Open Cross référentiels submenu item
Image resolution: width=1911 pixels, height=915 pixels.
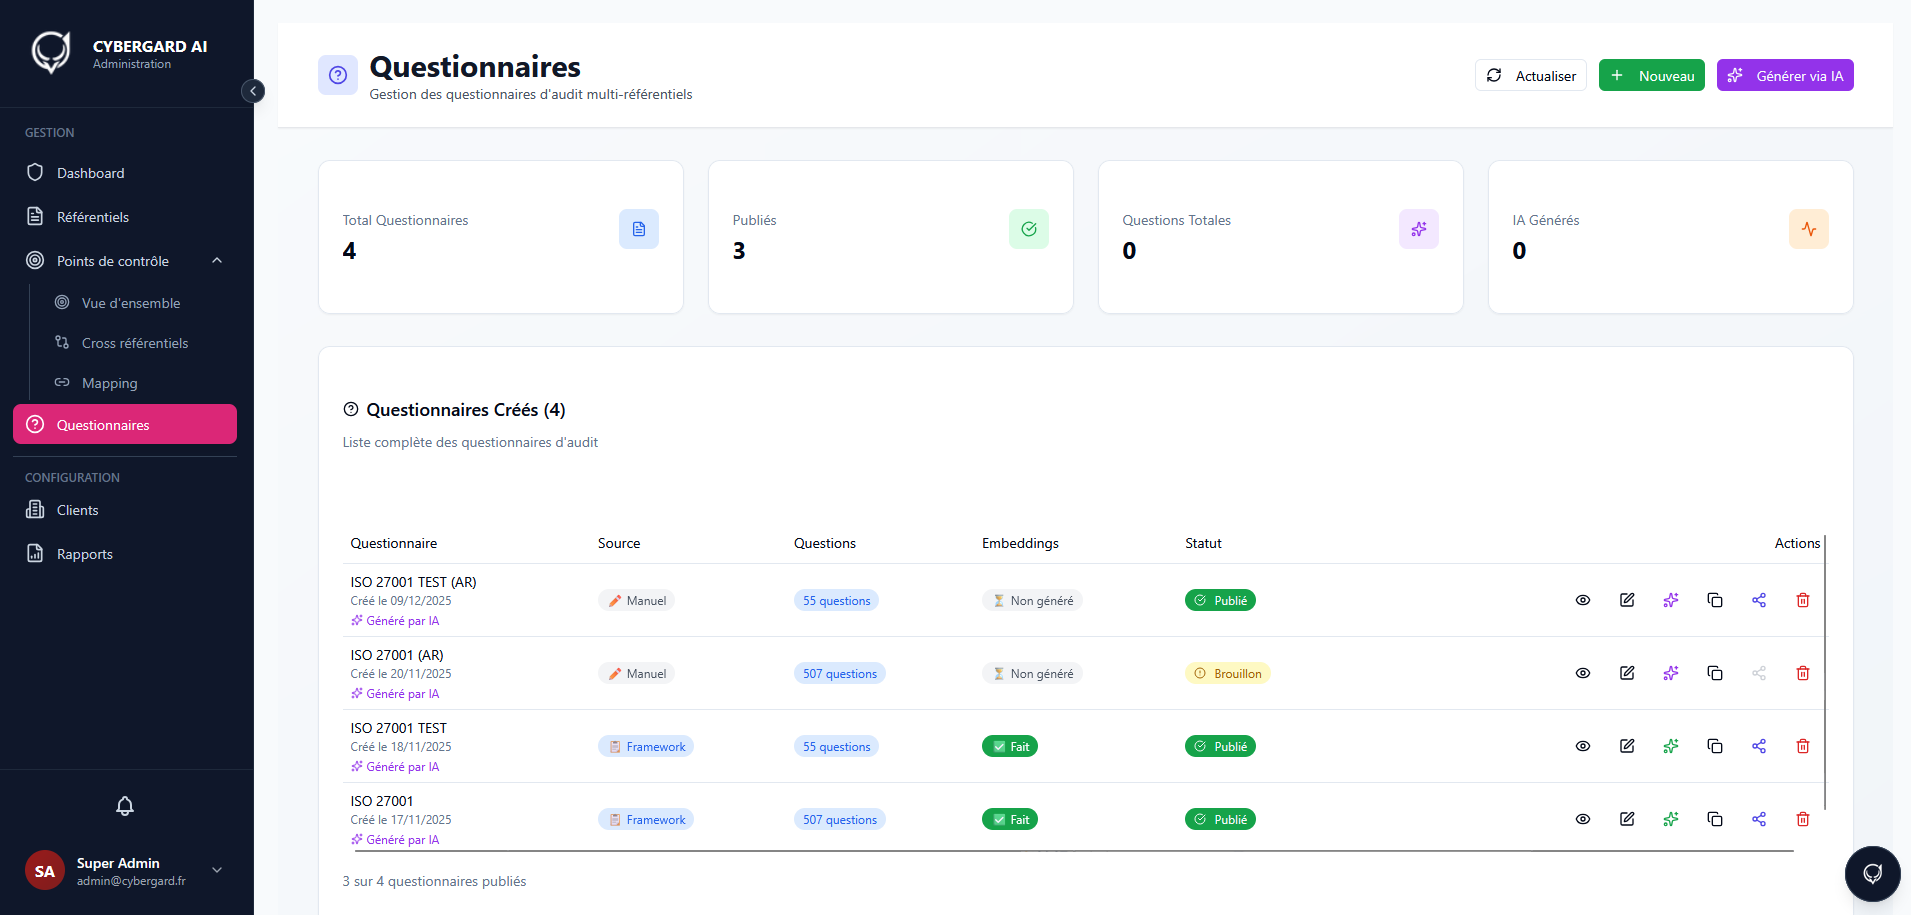click(x=135, y=343)
